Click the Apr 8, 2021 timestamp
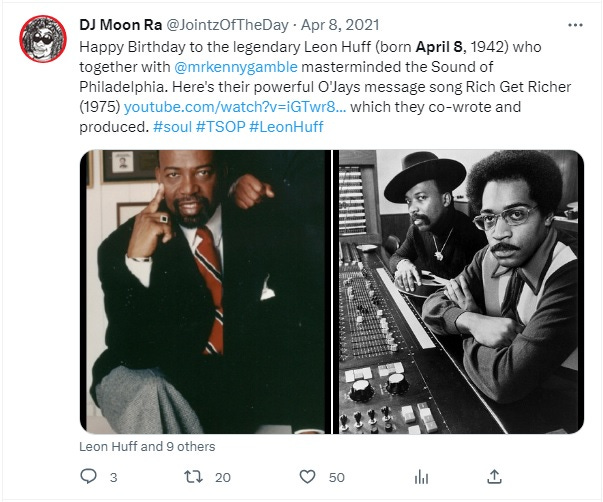Viewport: 603px width, 502px height. pyautogui.click(x=340, y=25)
